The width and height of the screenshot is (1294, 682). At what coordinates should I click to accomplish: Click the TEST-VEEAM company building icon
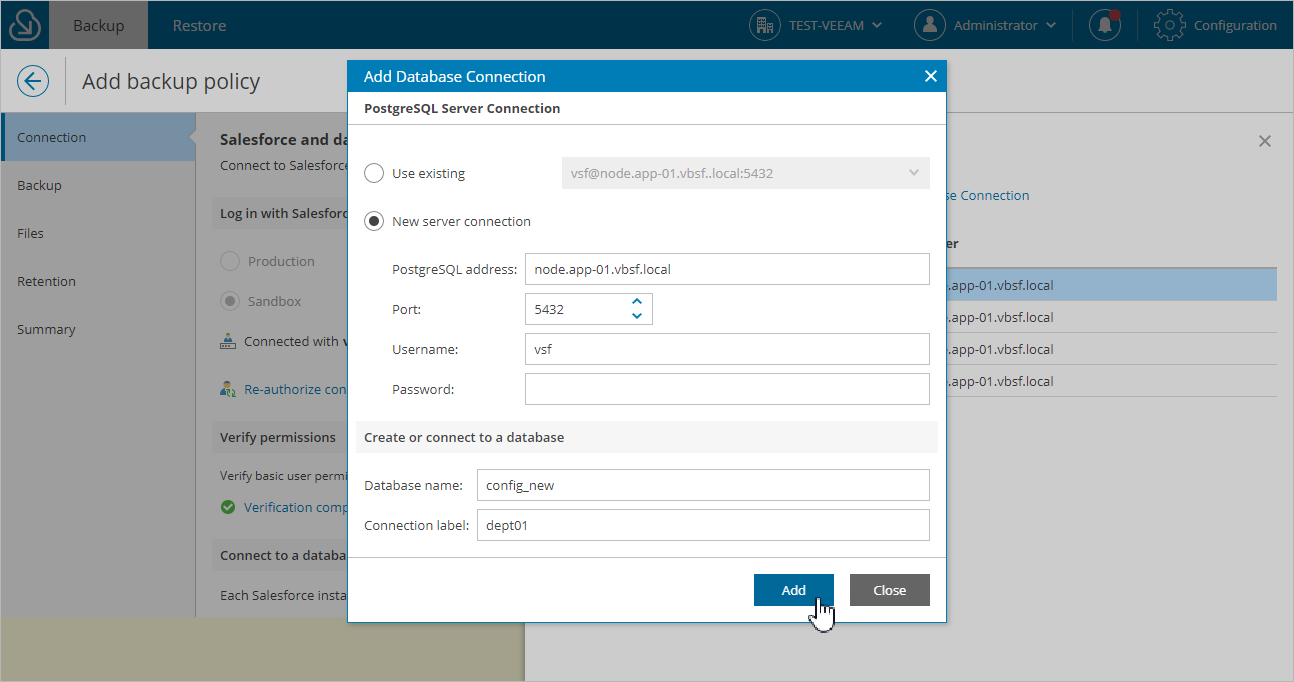(x=765, y=25)
